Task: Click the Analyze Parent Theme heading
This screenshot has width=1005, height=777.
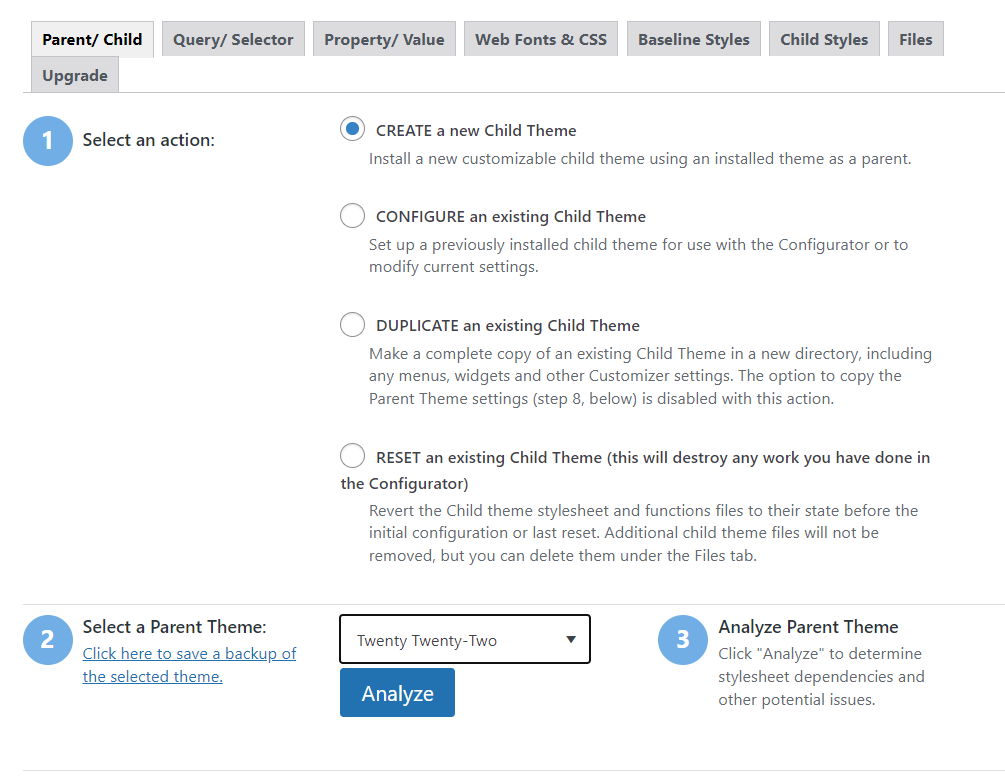Action: coord(808,627)
